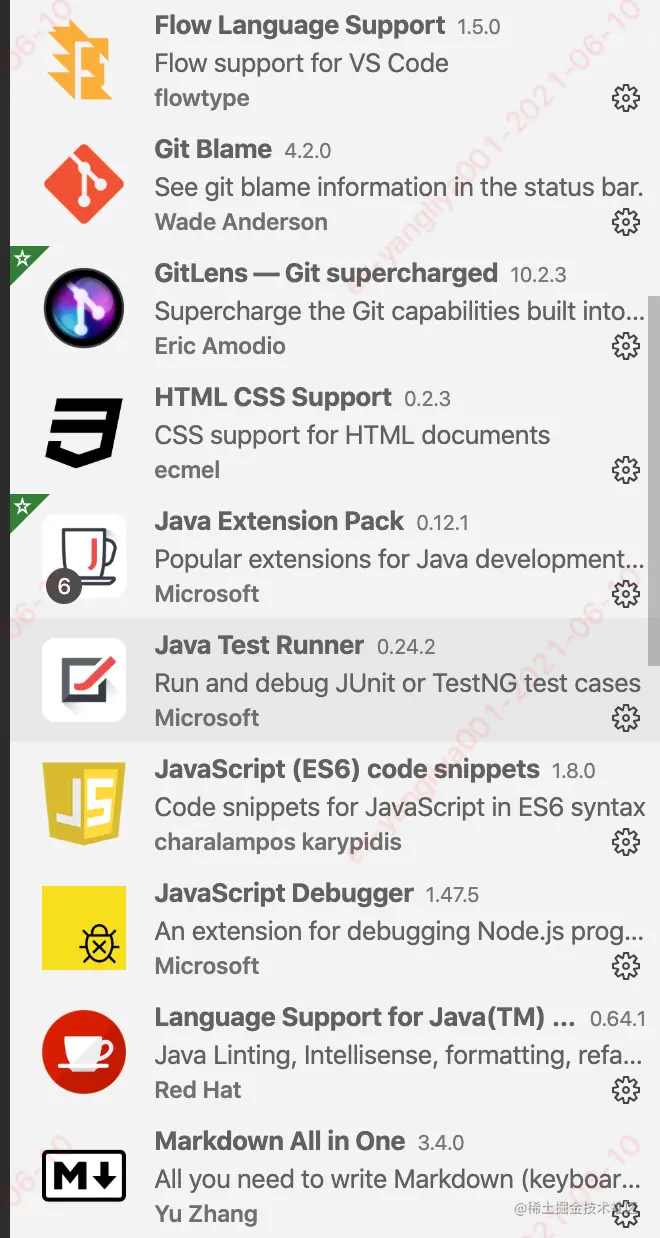Click description 'Flow support for VS Code'
The width and height of the screenshot is (660, 1238).
(x=301, y=63)
